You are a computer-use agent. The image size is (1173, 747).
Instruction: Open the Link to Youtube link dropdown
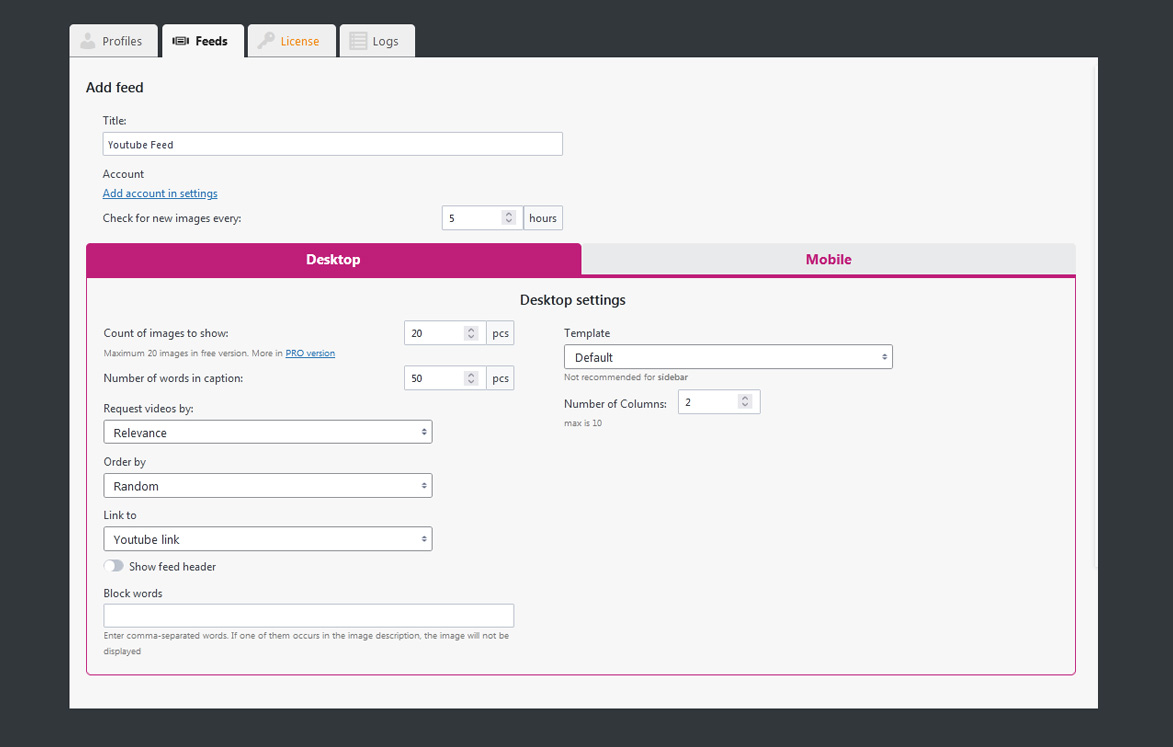(268, 539)
